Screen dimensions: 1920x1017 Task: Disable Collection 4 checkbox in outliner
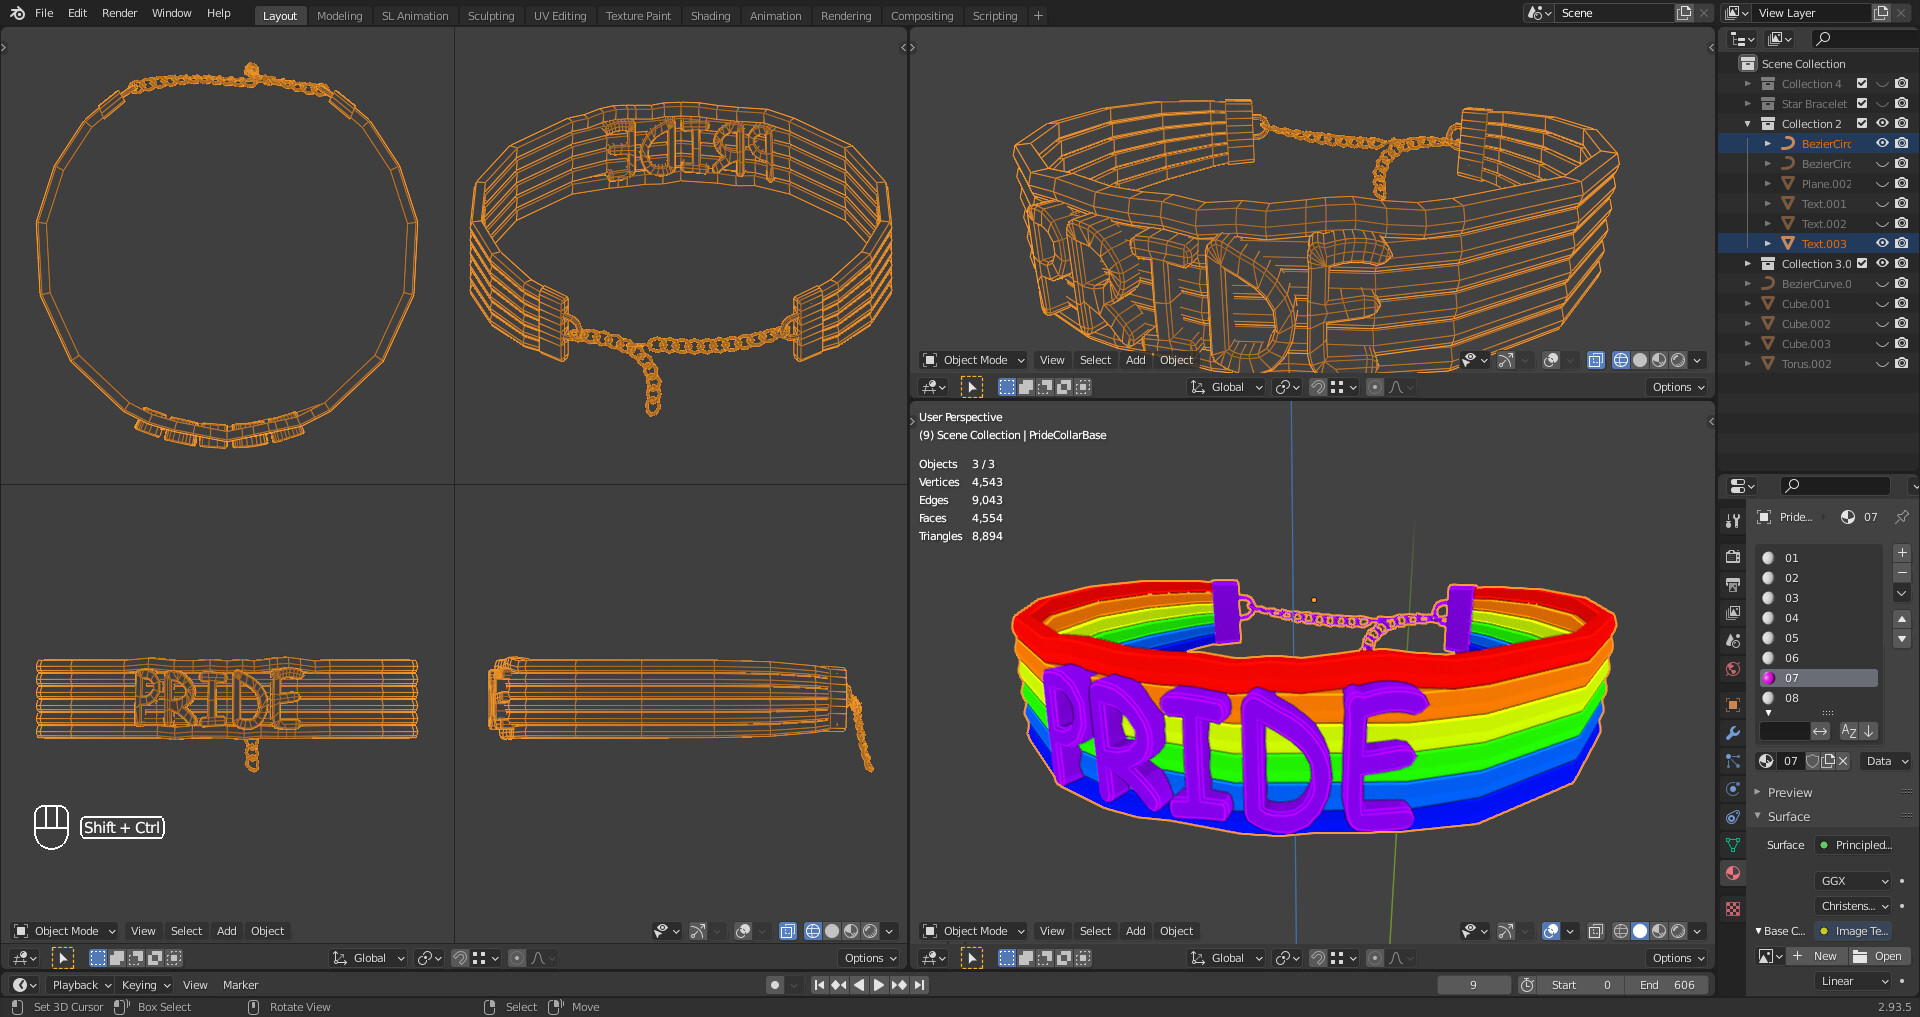(1862, 84)
